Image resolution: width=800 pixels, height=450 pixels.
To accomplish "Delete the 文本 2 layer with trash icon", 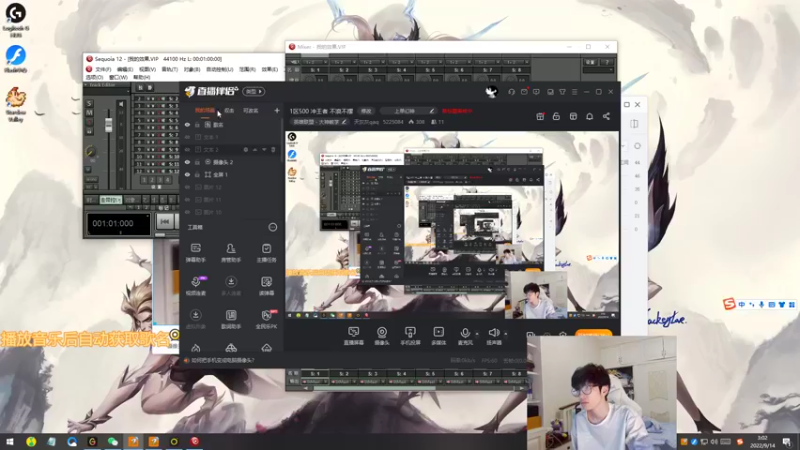I will coord(273,149).
